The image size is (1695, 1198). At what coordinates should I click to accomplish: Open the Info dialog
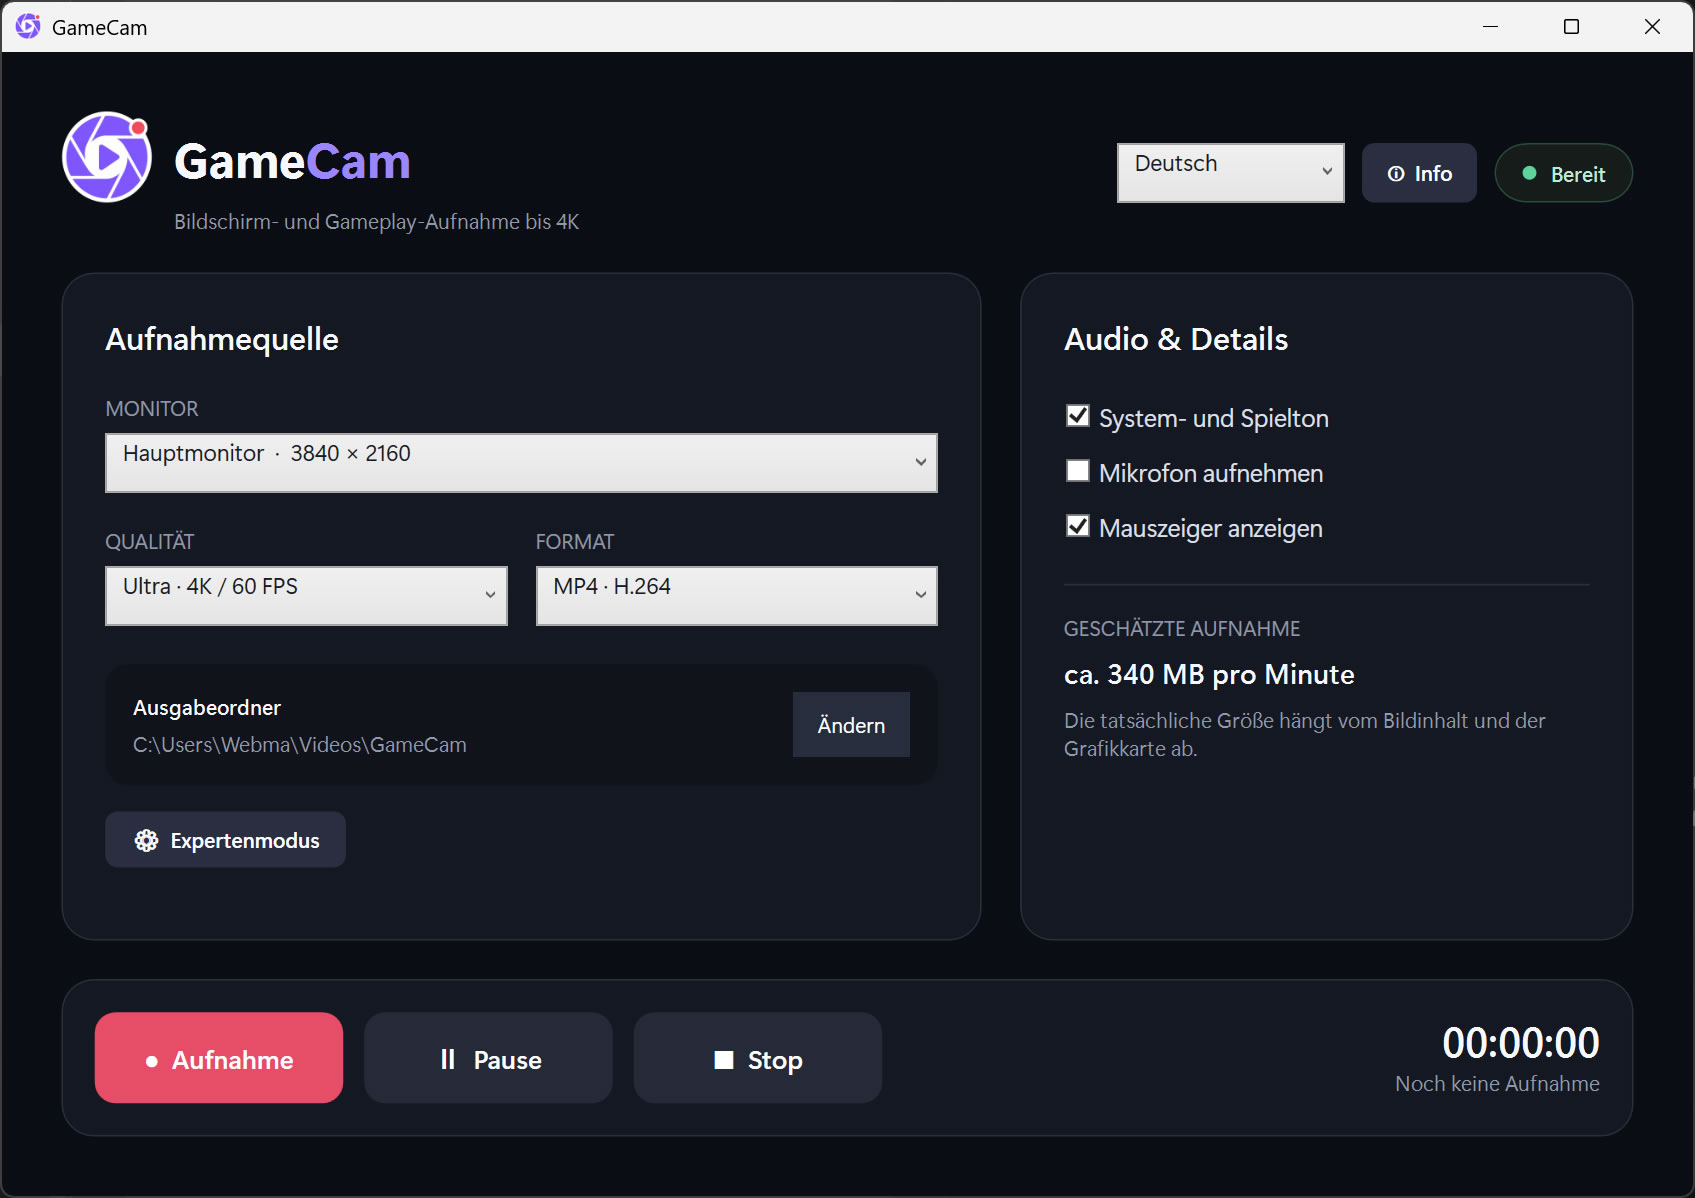pyautogui.click(x=1419, y=173)
